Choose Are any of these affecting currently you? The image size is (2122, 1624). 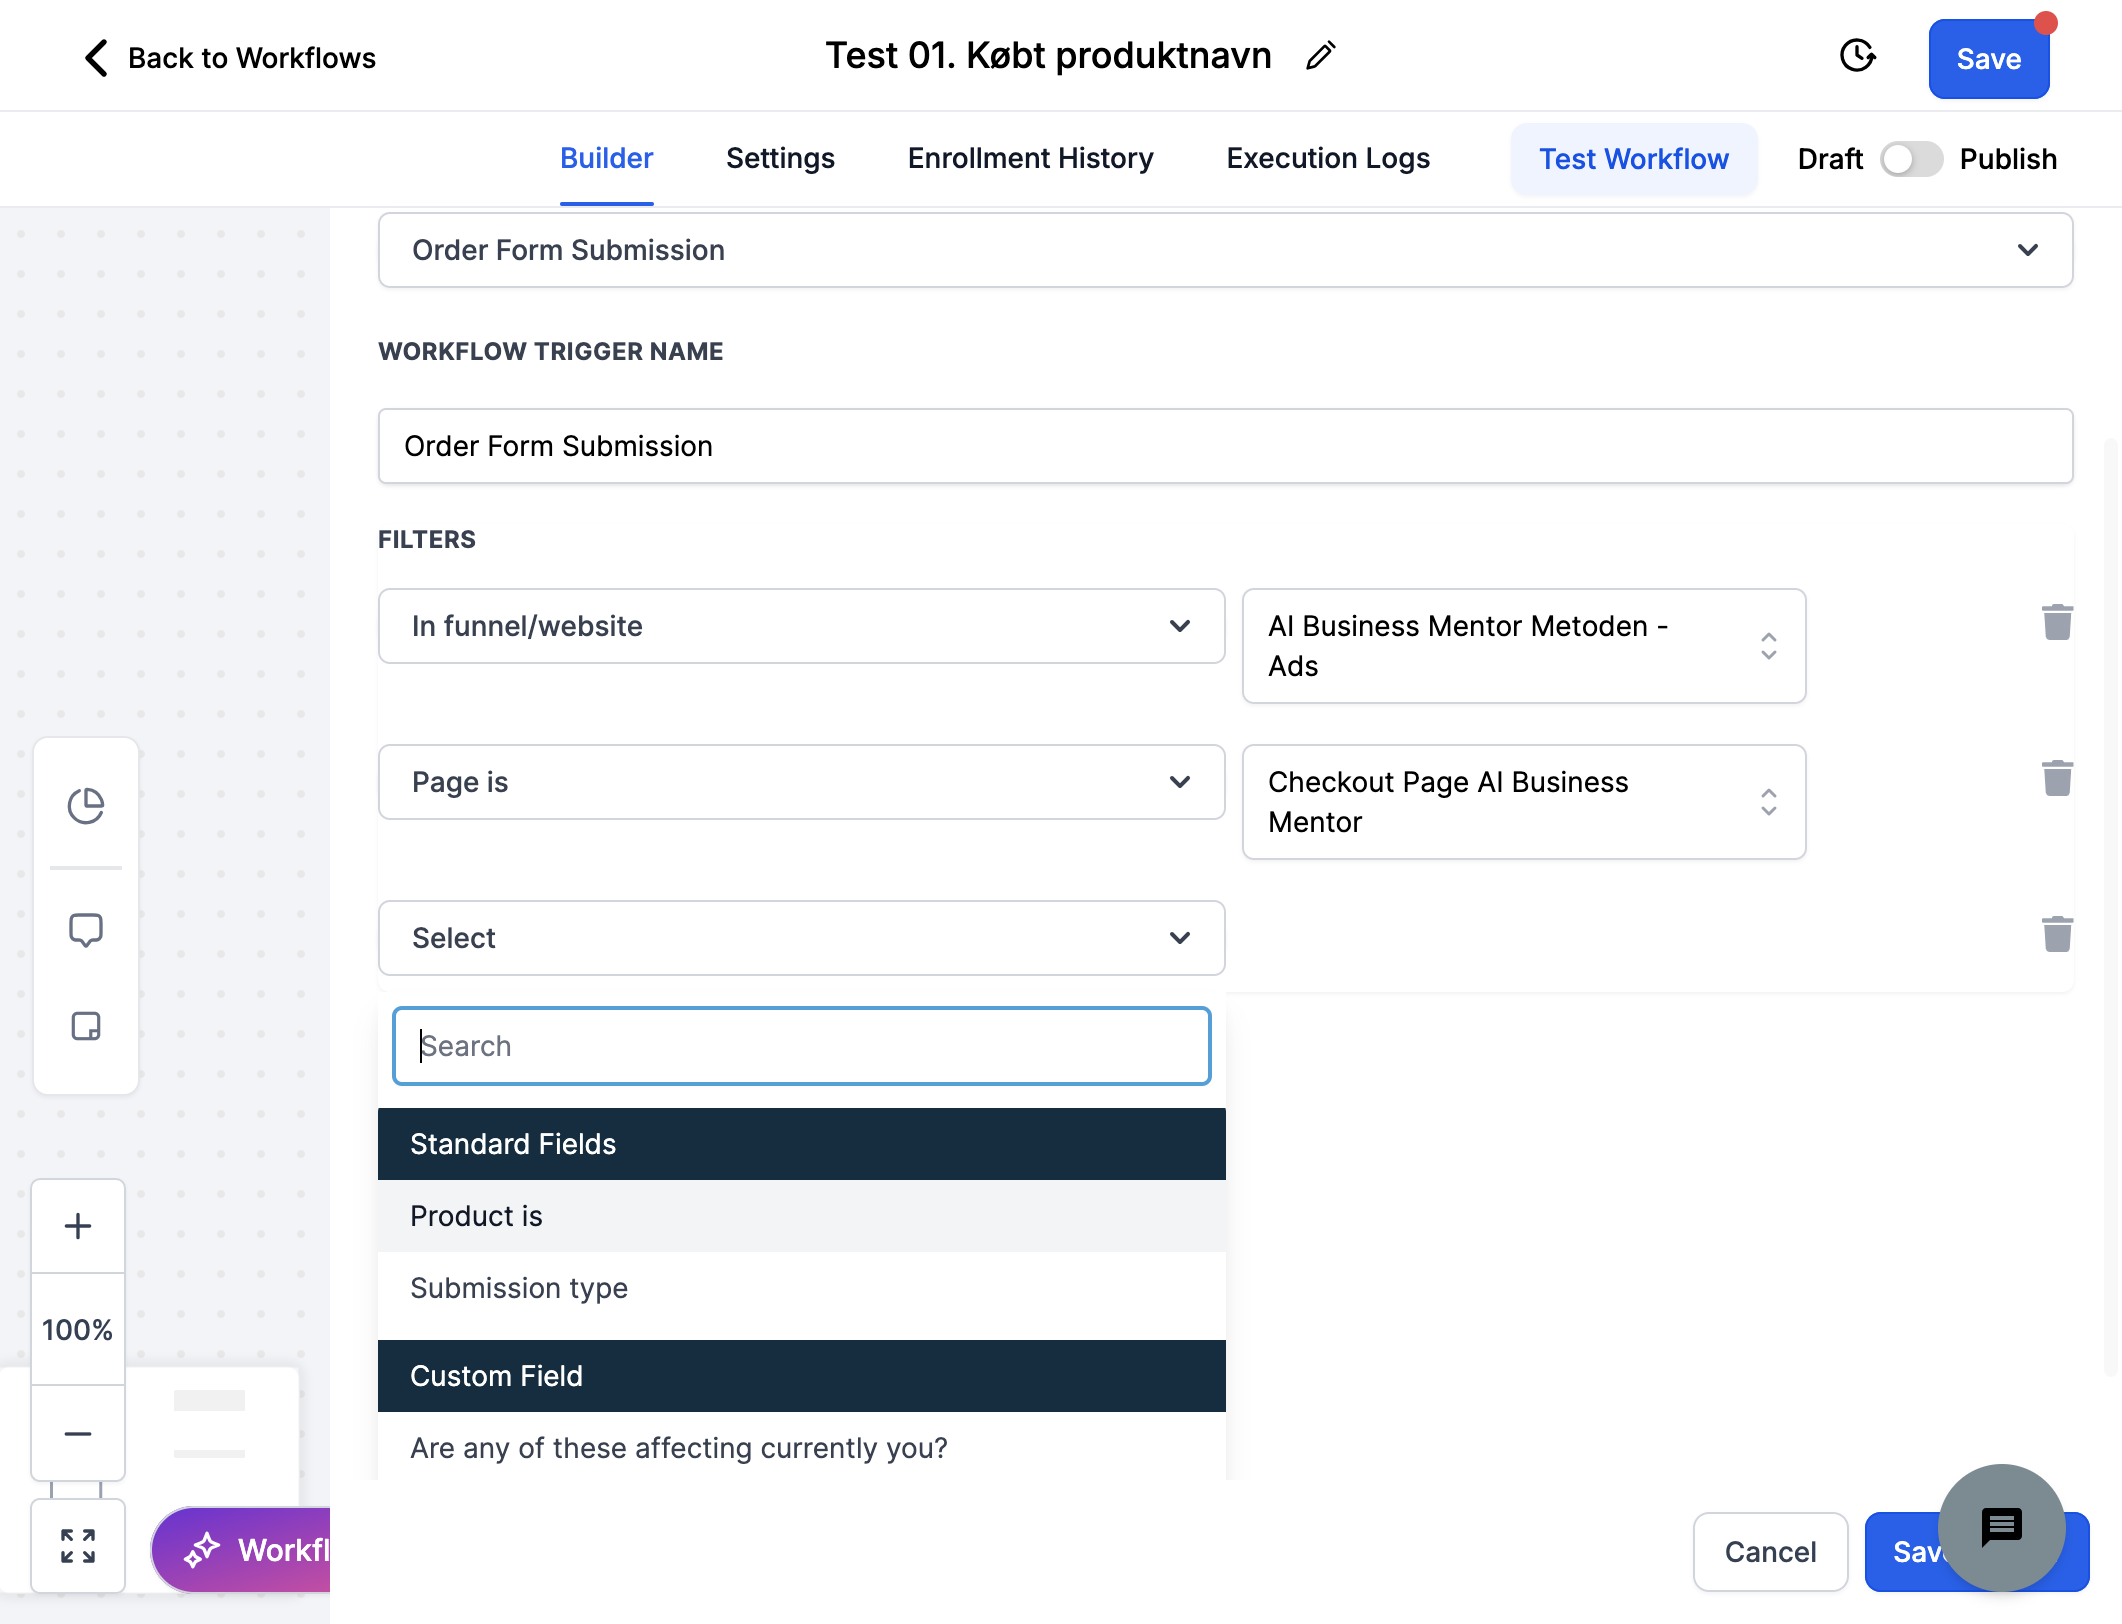click(x=802, y=1448)
